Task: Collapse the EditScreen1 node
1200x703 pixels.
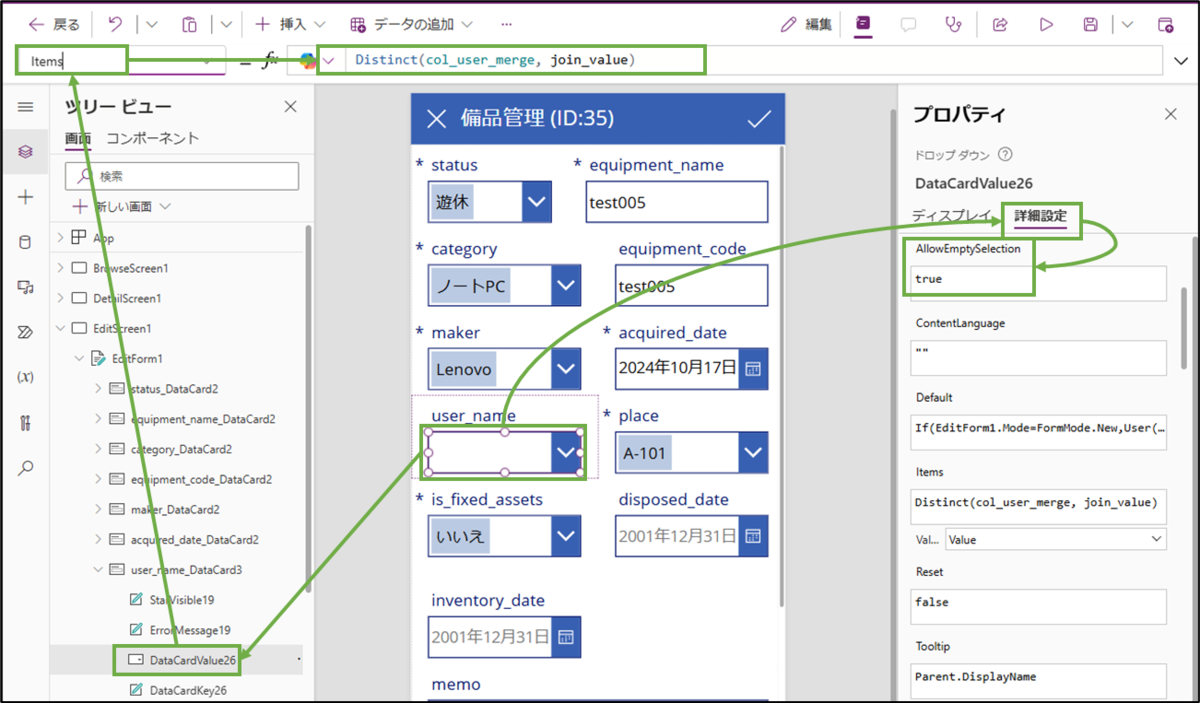Action: point(60,328)
